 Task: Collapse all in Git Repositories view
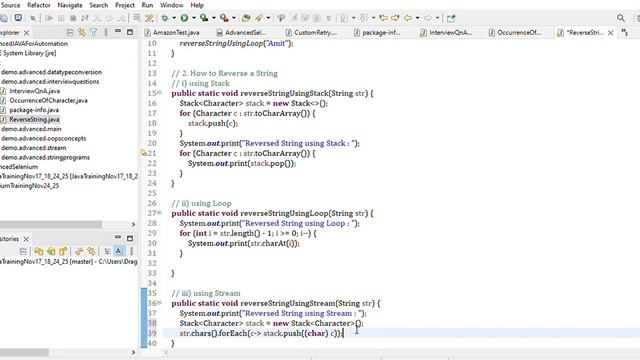23,251
